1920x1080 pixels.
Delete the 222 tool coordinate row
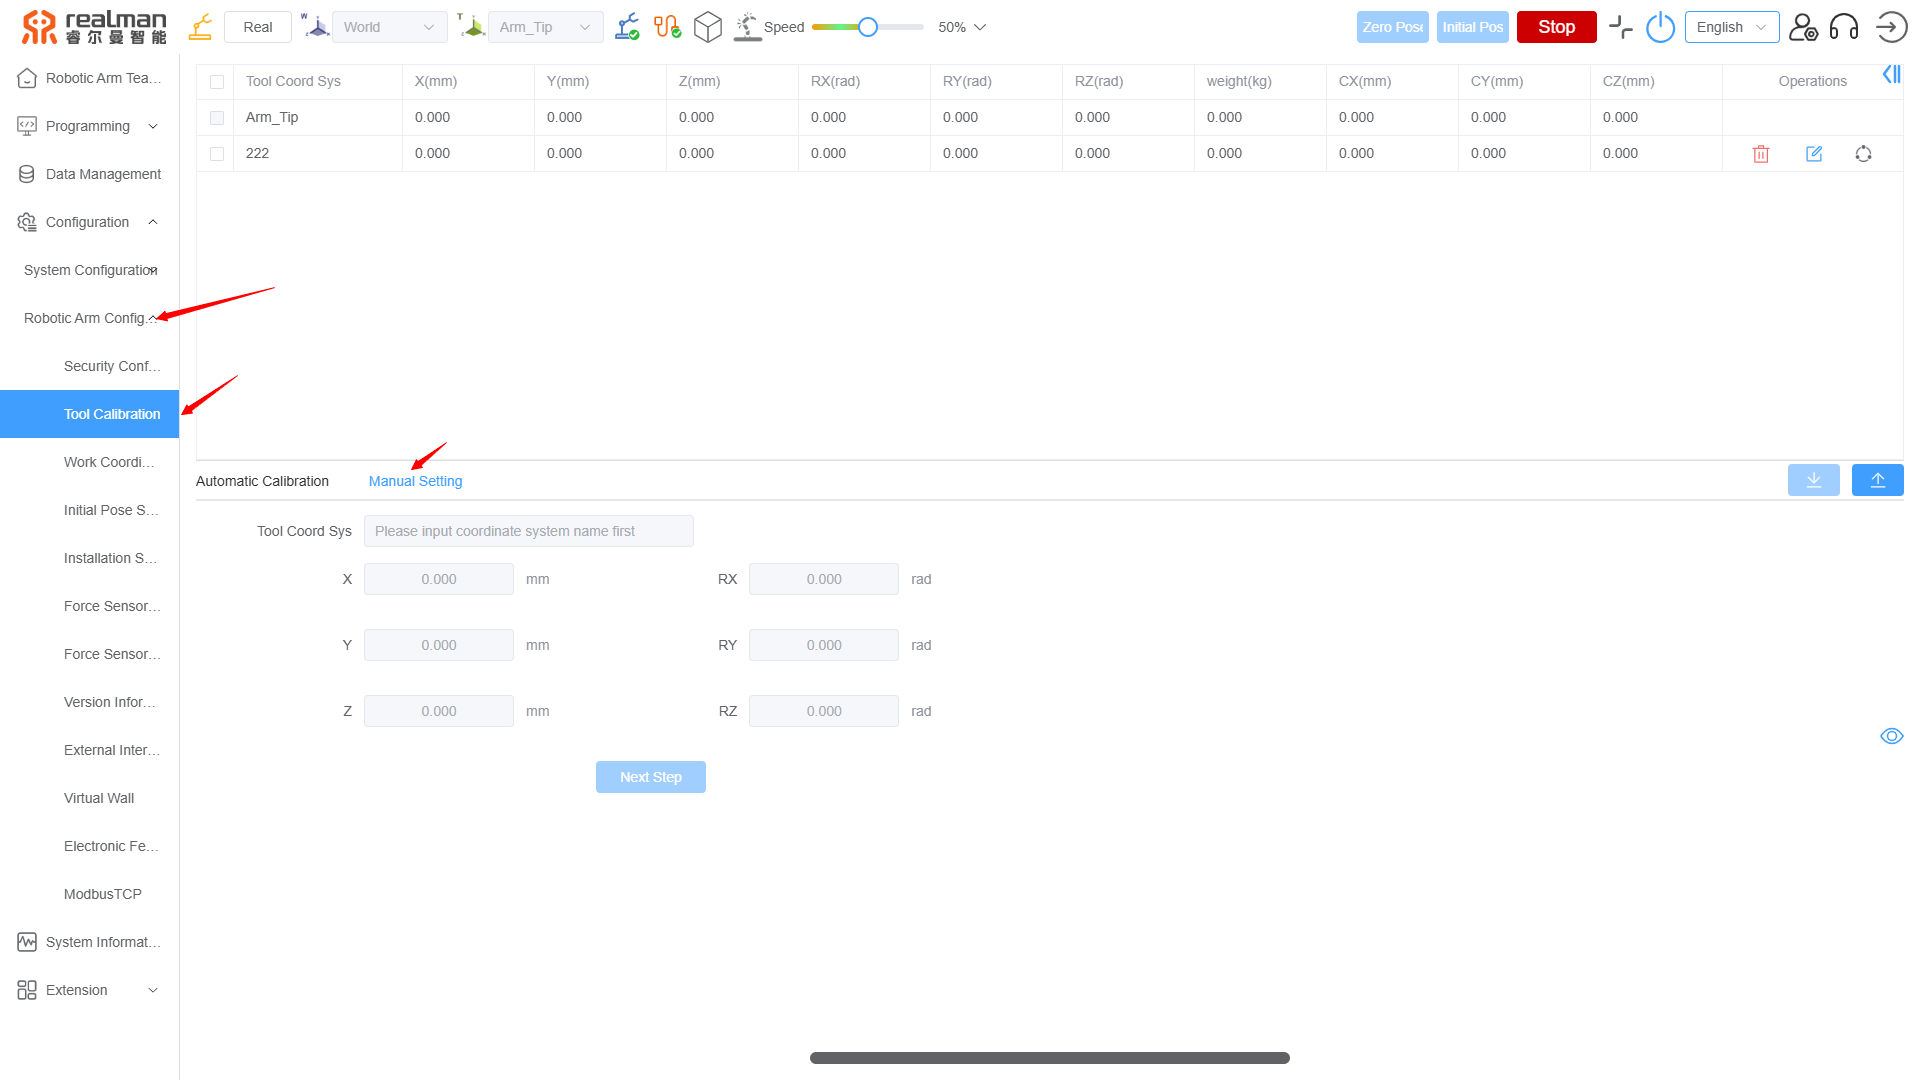tap(1761, 154)
